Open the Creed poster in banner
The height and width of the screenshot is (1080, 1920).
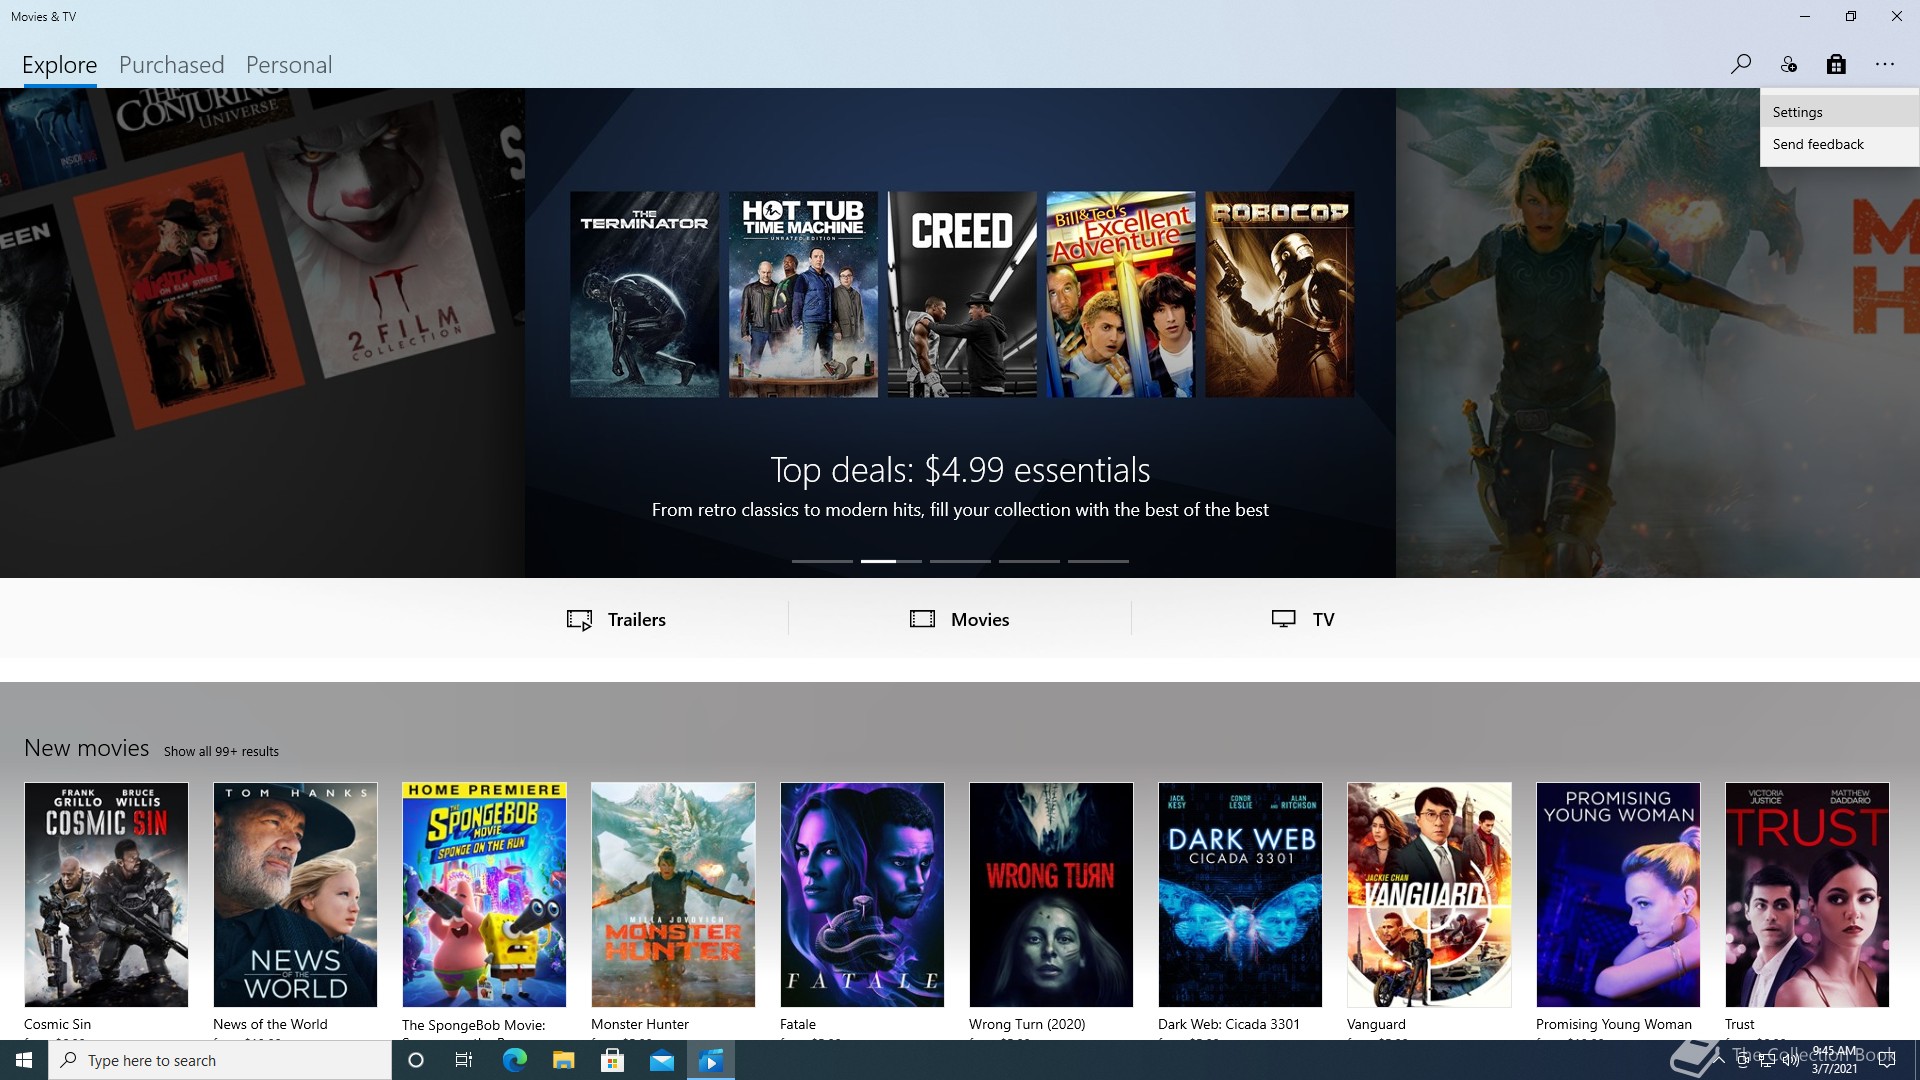coord(962,294)
